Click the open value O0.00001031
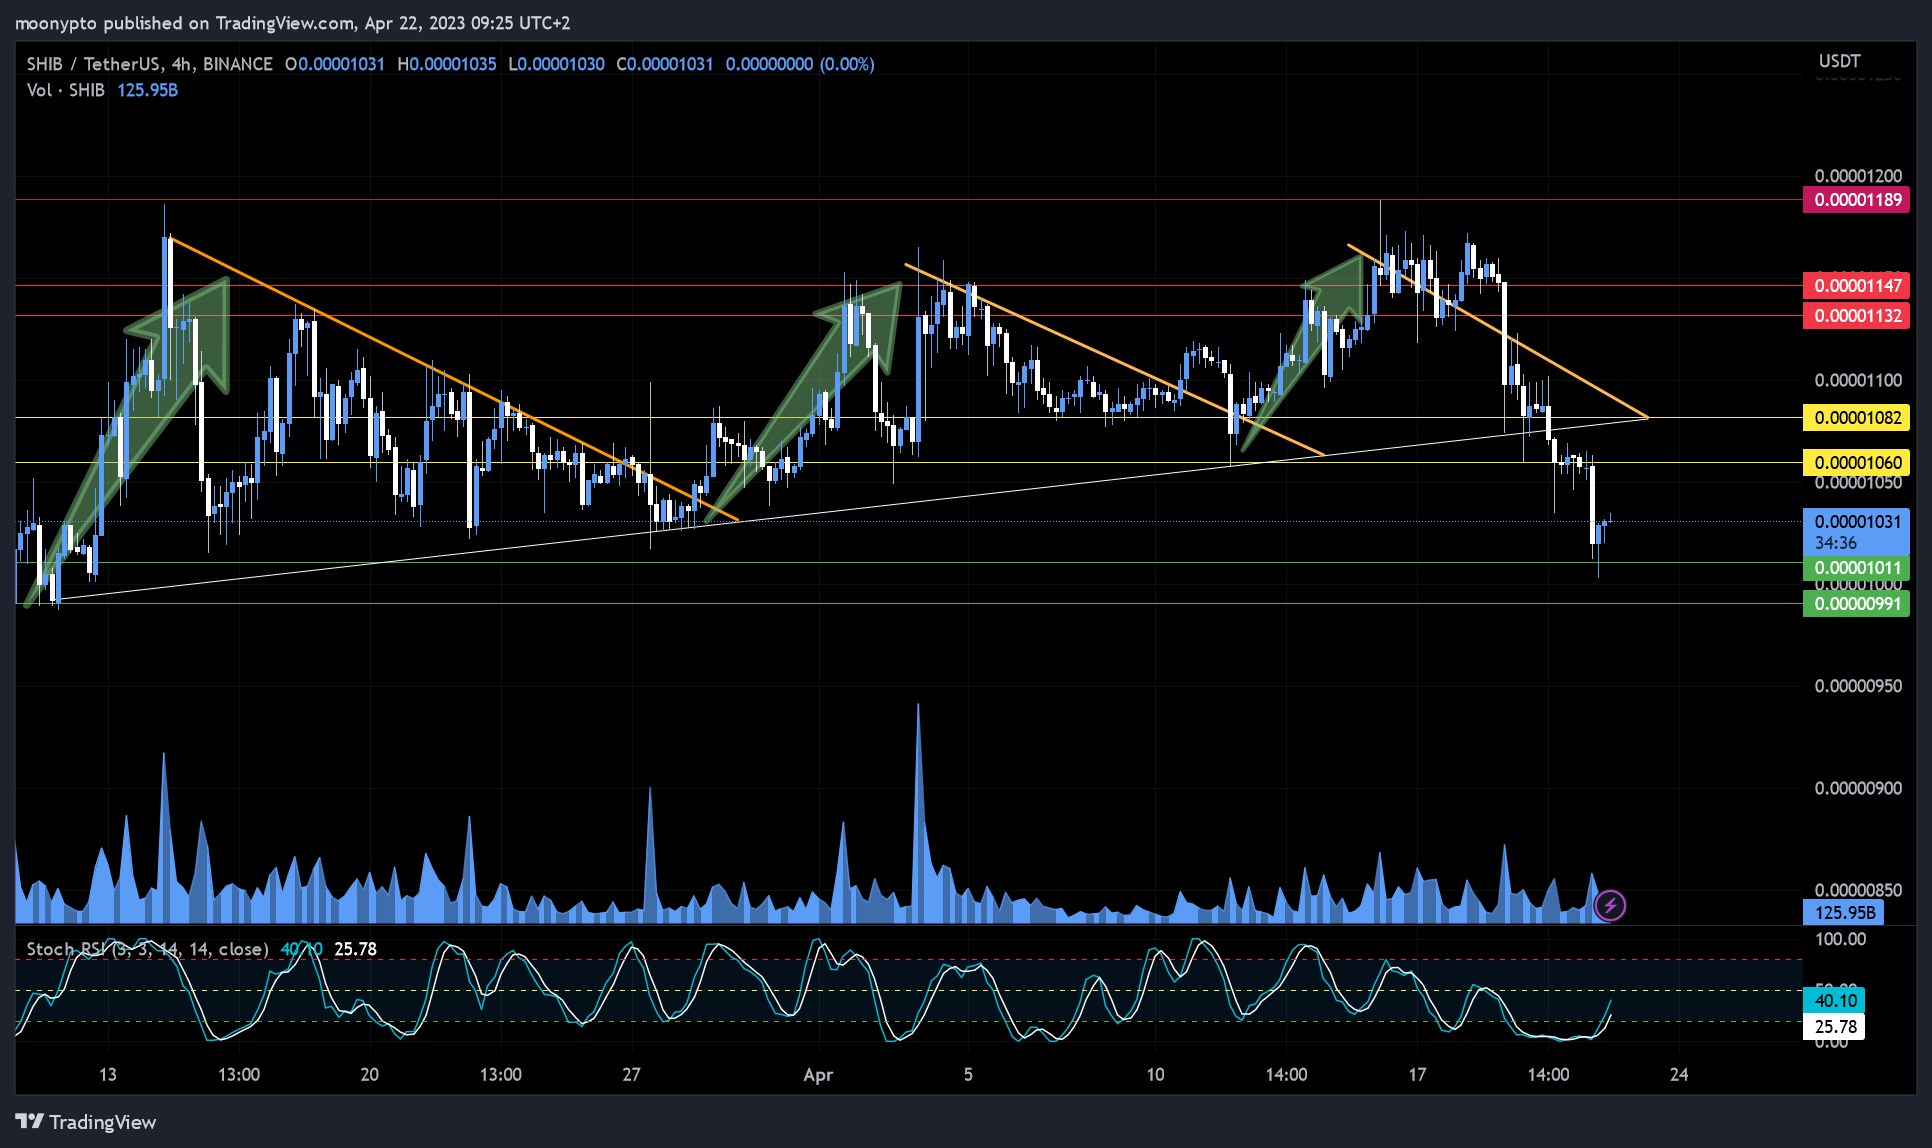This screenshot has height=1148, width=1932. click(335, 64)
